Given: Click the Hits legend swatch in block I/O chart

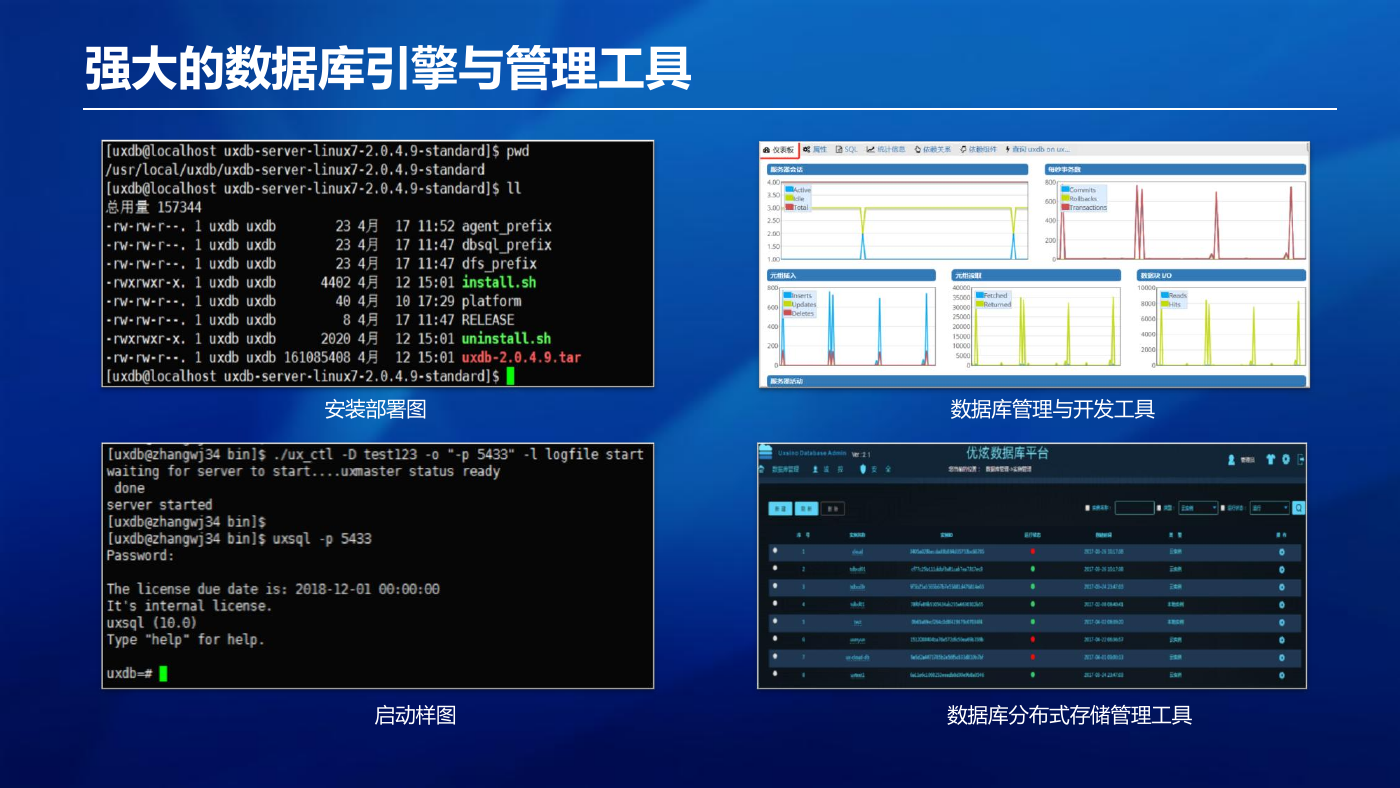Looking at the screenshot, I should pos(1165,304).
